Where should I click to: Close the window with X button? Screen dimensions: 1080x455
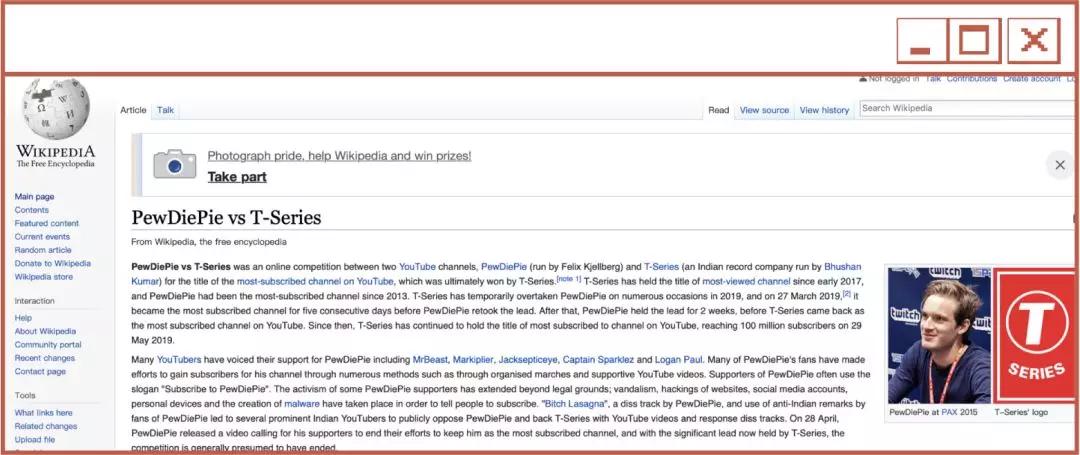[1033, 41]
